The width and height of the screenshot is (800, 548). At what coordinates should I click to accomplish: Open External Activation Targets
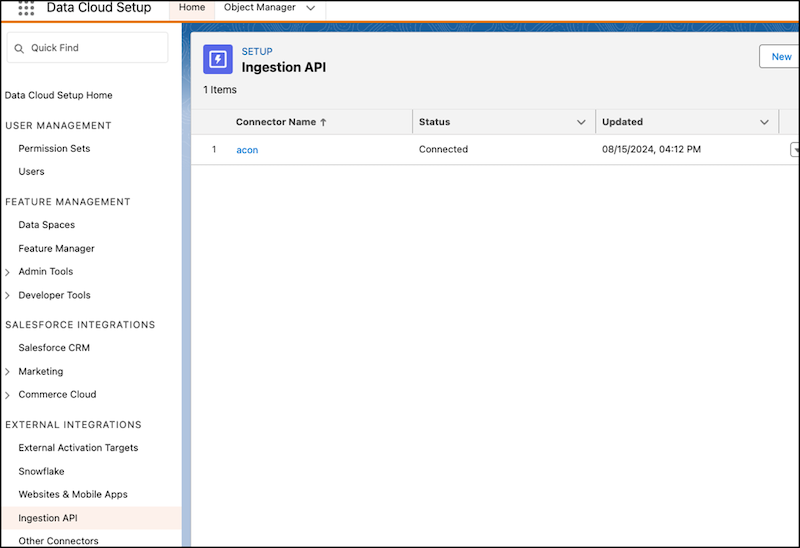pos(78,447)
